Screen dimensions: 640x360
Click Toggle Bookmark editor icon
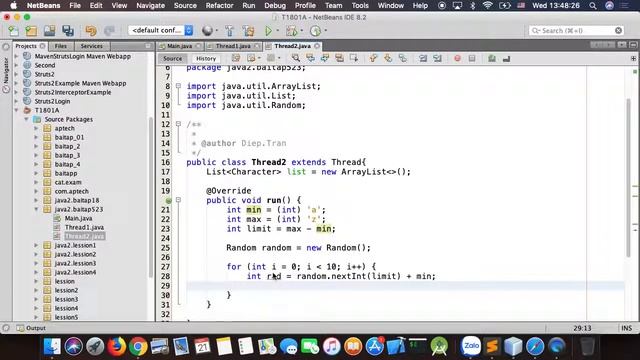[x=402, y=59]
